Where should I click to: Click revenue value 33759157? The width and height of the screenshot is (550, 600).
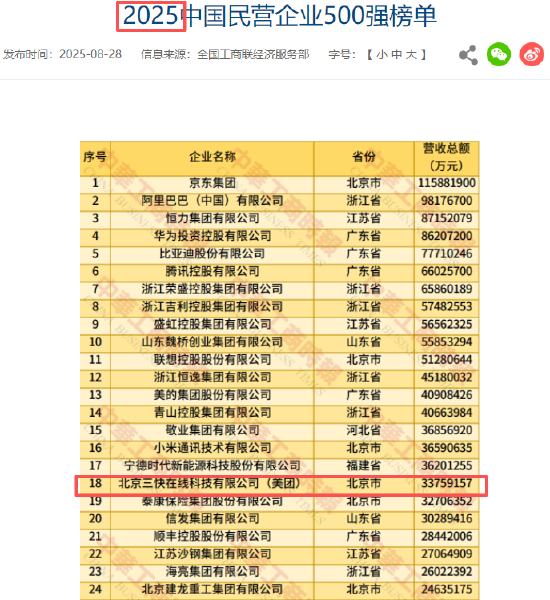coord(447,483)
